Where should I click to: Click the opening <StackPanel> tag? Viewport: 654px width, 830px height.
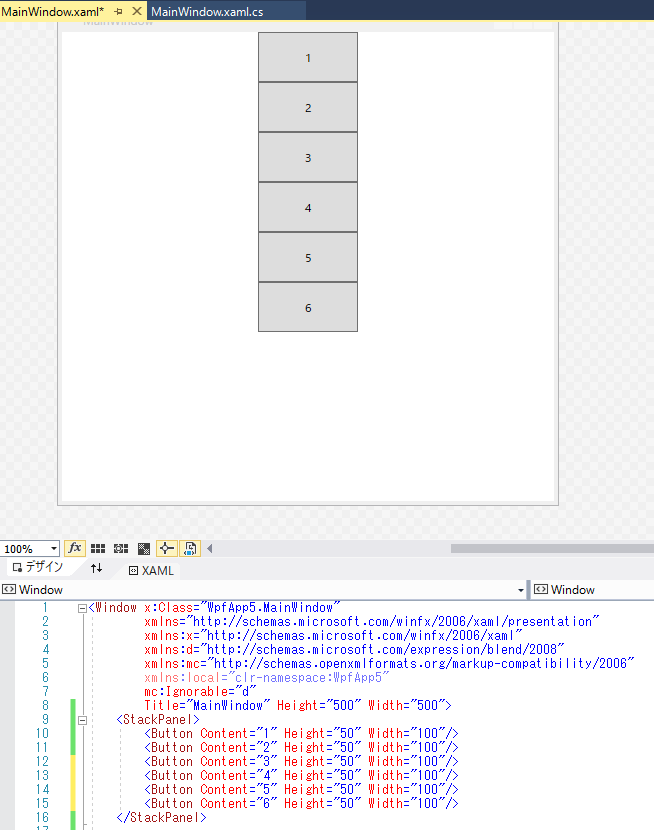158,720
